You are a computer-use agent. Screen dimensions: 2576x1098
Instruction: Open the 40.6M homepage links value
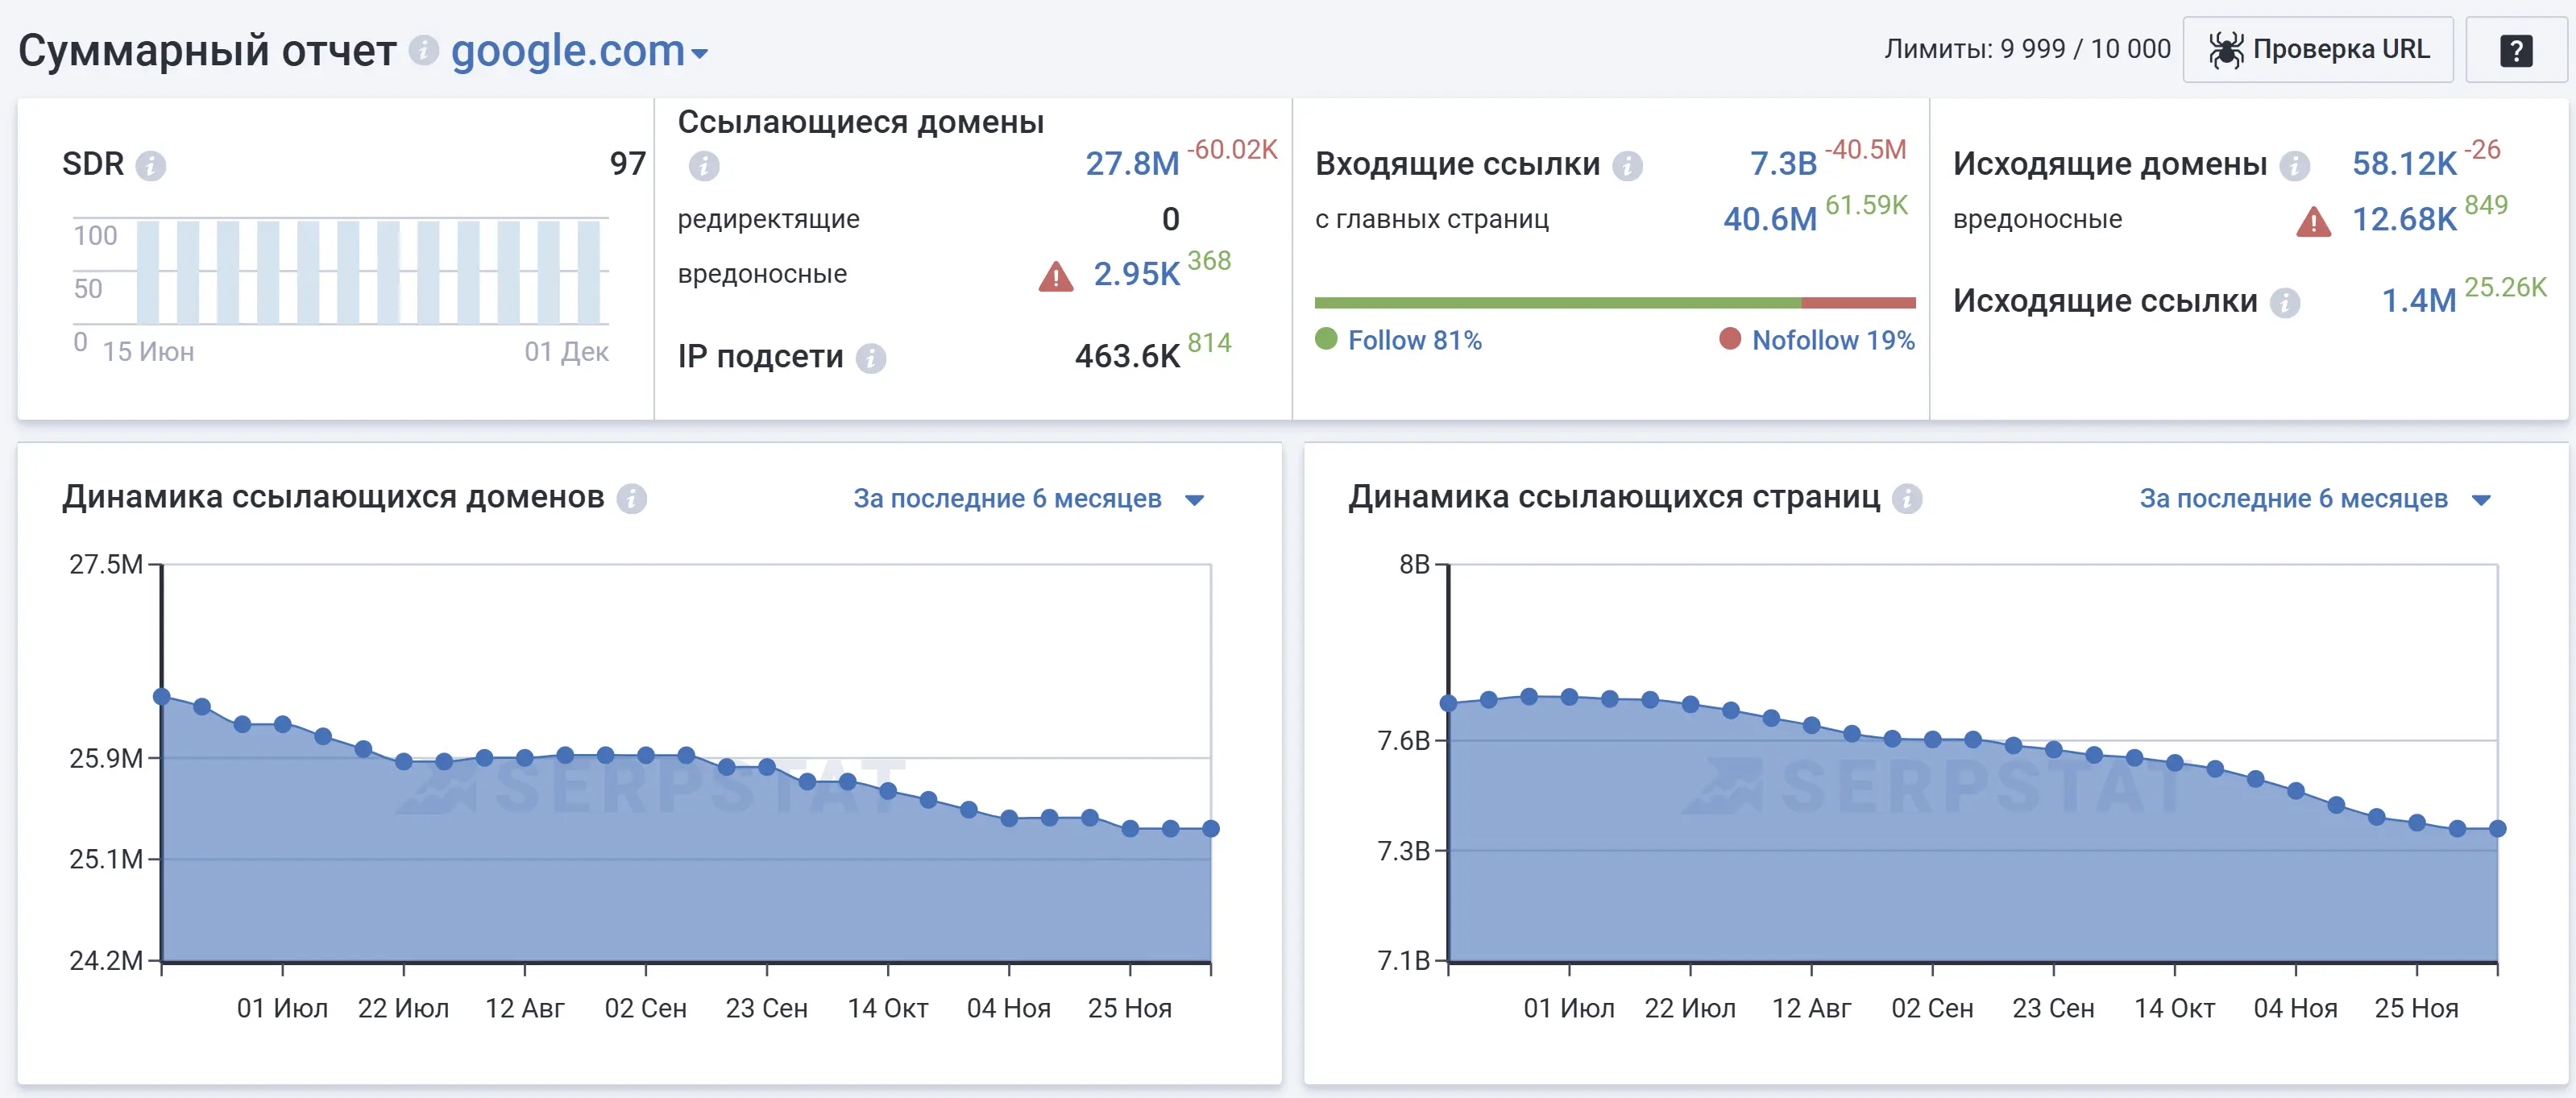point(1770,219)
